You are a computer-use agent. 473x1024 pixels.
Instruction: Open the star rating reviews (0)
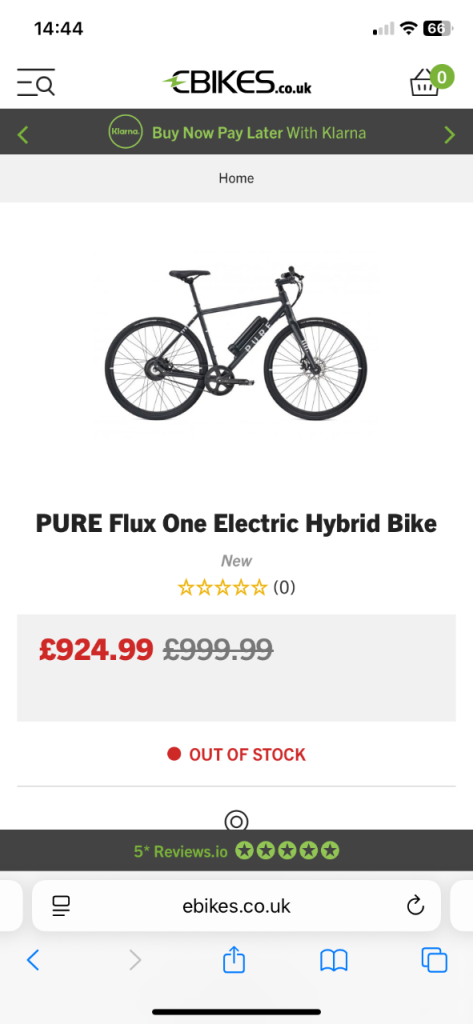coord(236,587)
